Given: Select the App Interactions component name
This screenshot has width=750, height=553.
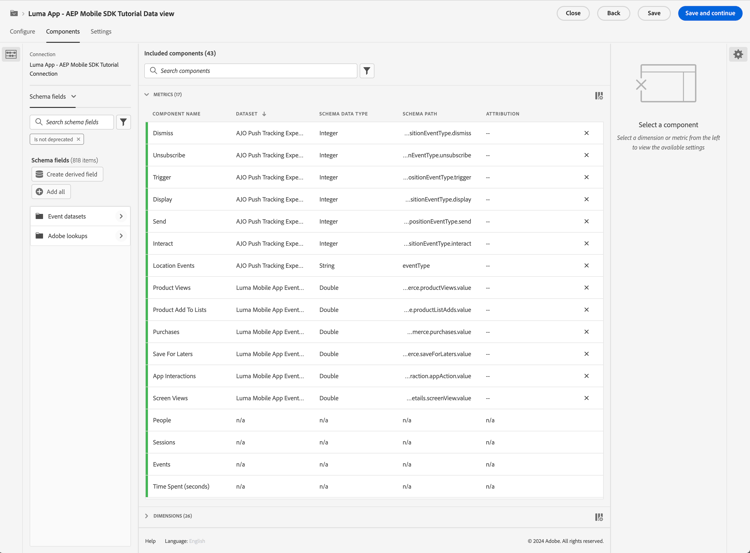Looking at the screenshot, I should (x=174, y=376).
